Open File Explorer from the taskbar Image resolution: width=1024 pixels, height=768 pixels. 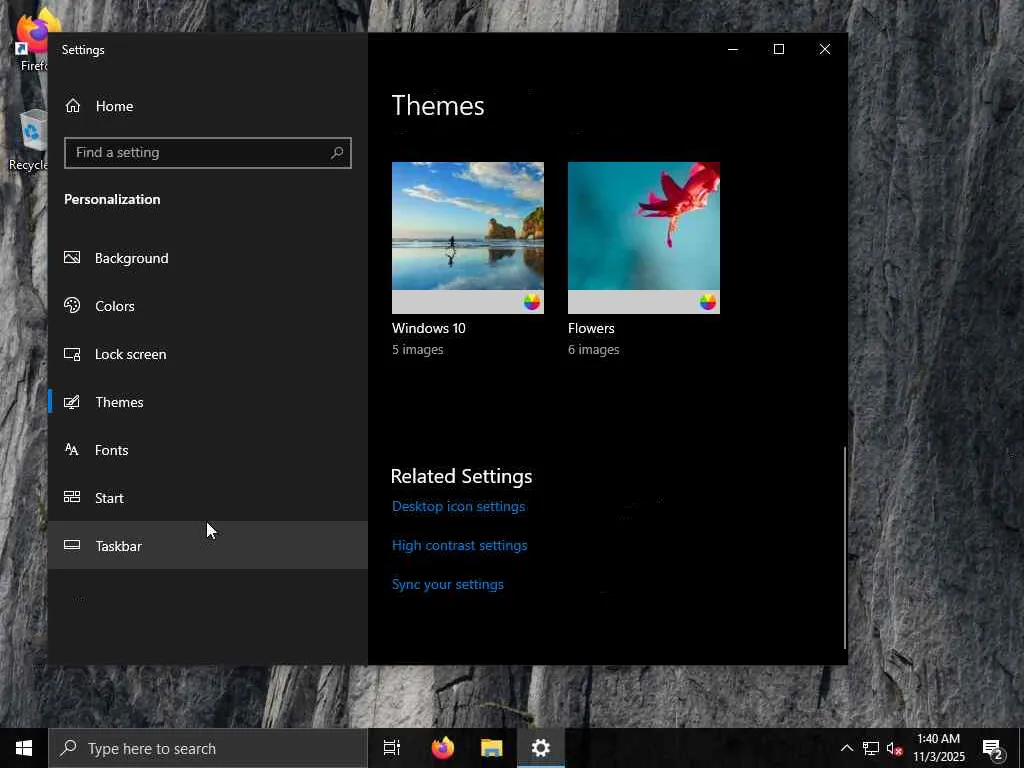[492, 748]
